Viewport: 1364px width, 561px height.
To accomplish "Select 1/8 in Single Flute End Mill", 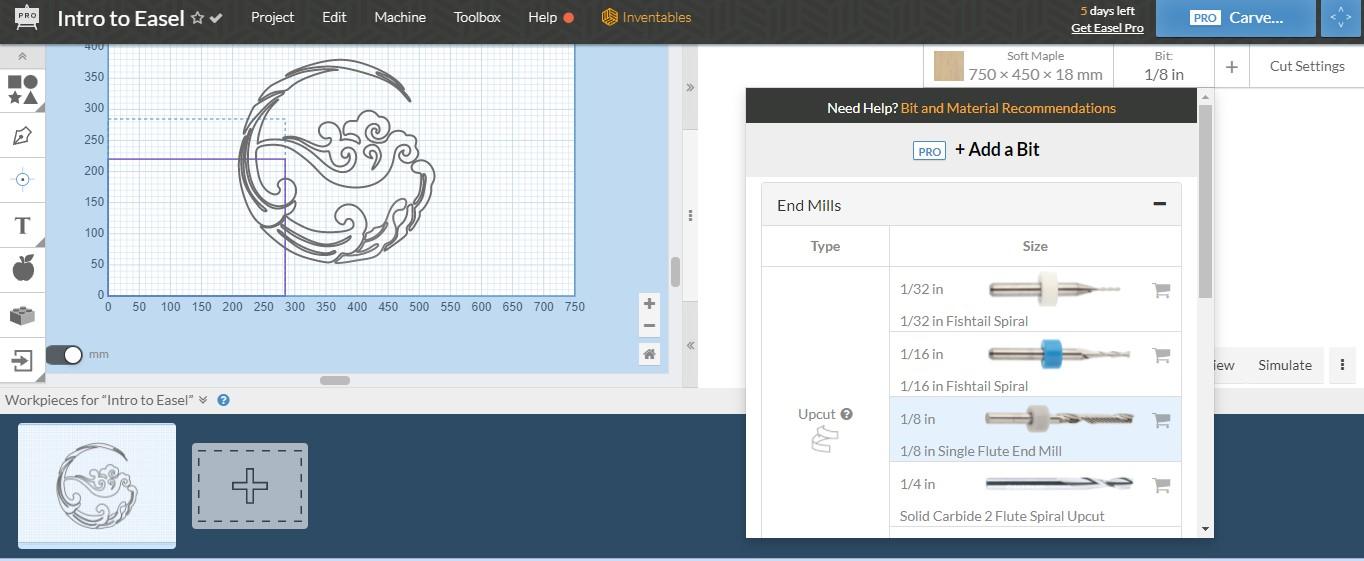I will (1035, 429).
